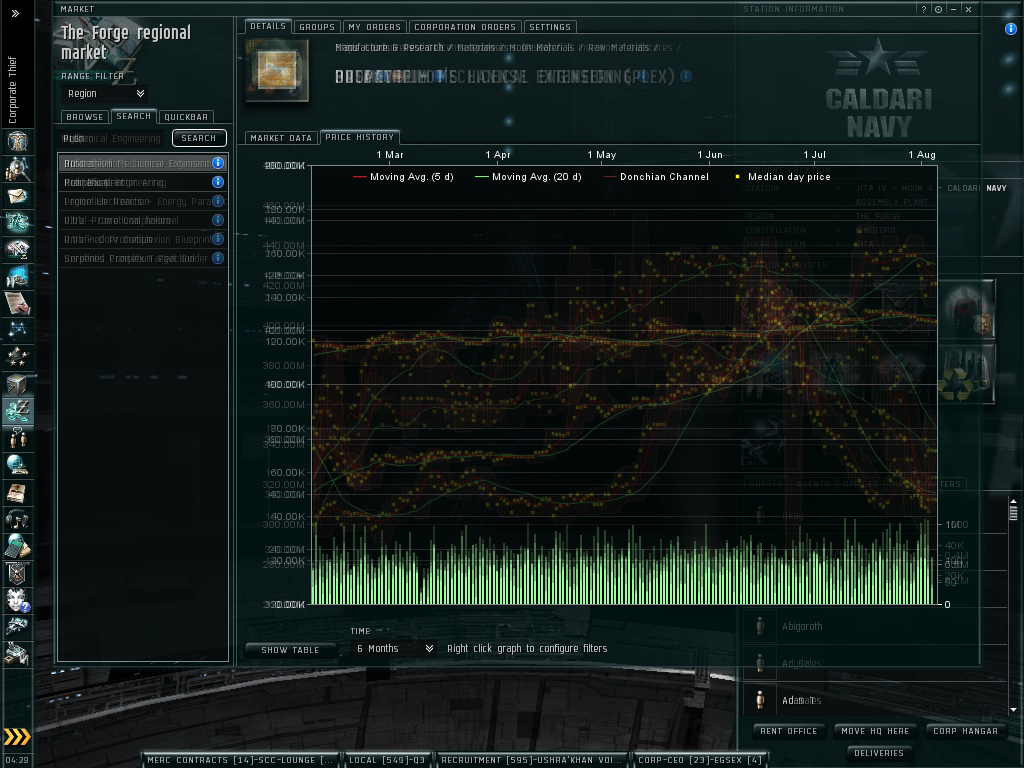Switch to the My Orders tab

pyautogui.click(x=374, y=27)
